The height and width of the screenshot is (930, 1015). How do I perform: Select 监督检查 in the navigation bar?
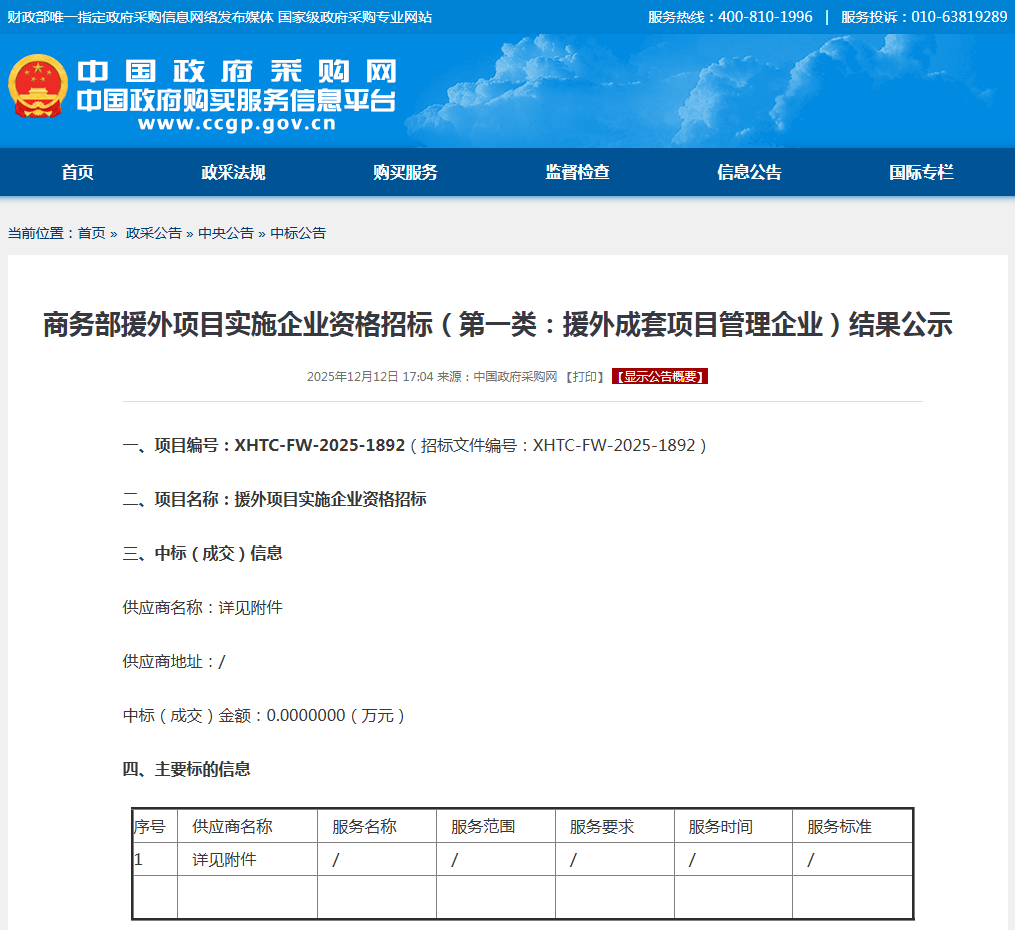pyautogui.click(x=577, y=172)
